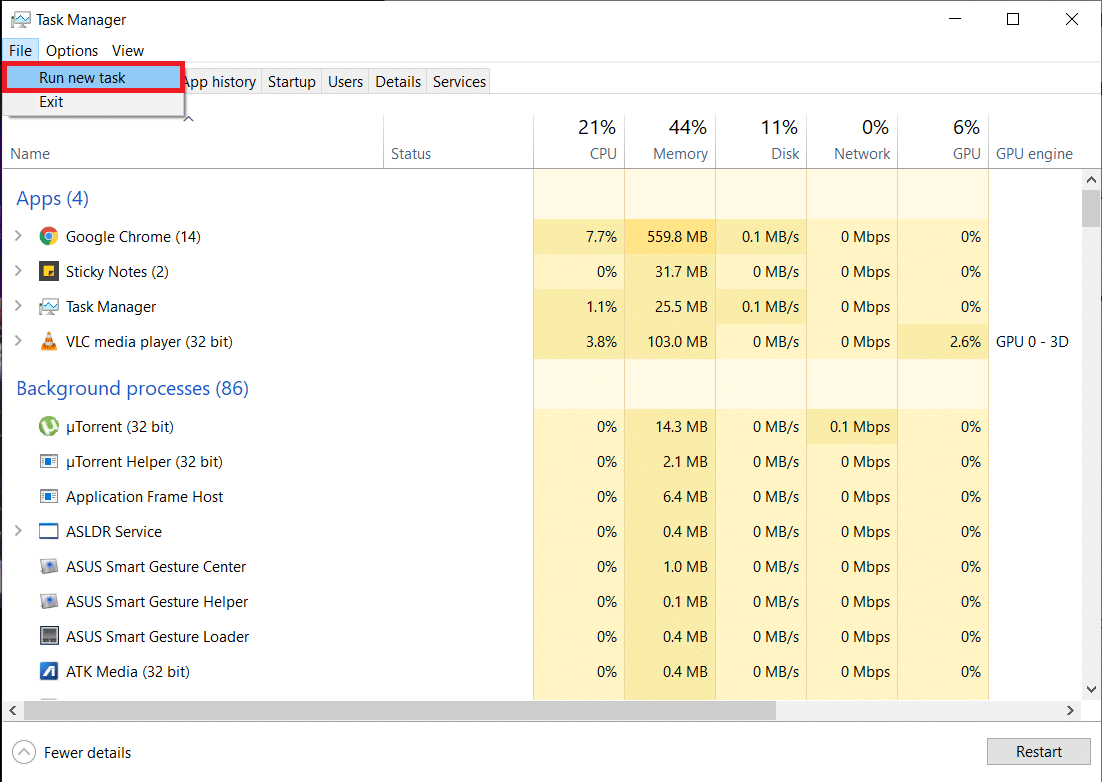Sort by the Name column header
The height and width of the screenshot is (782, 1102).
(193, 141)
